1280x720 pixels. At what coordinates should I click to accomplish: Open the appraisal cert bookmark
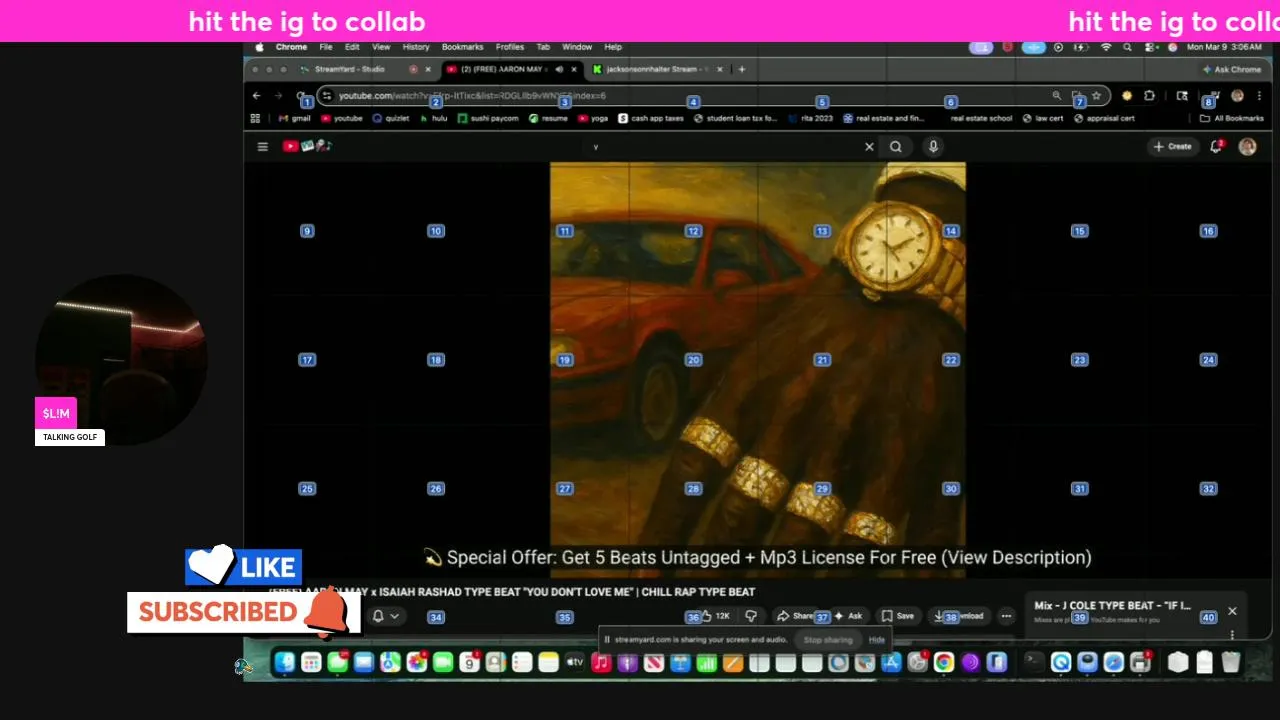(x=1105, y=118)
